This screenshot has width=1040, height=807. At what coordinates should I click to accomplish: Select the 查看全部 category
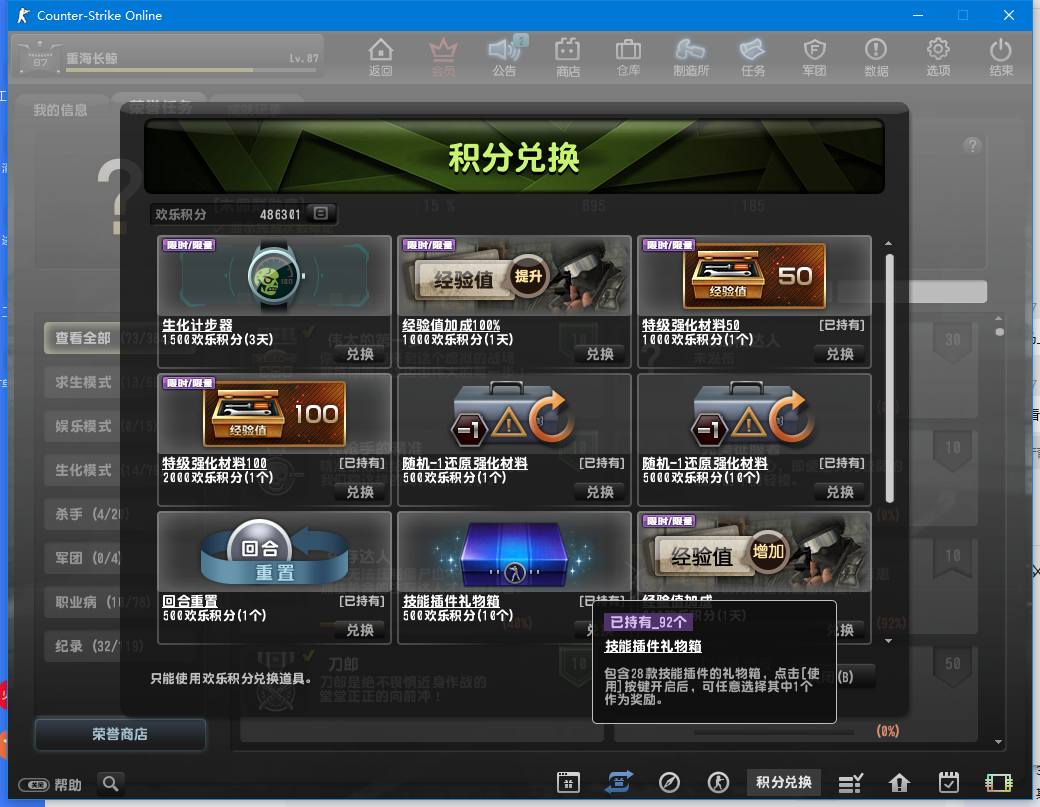click(x=83, y=338)
